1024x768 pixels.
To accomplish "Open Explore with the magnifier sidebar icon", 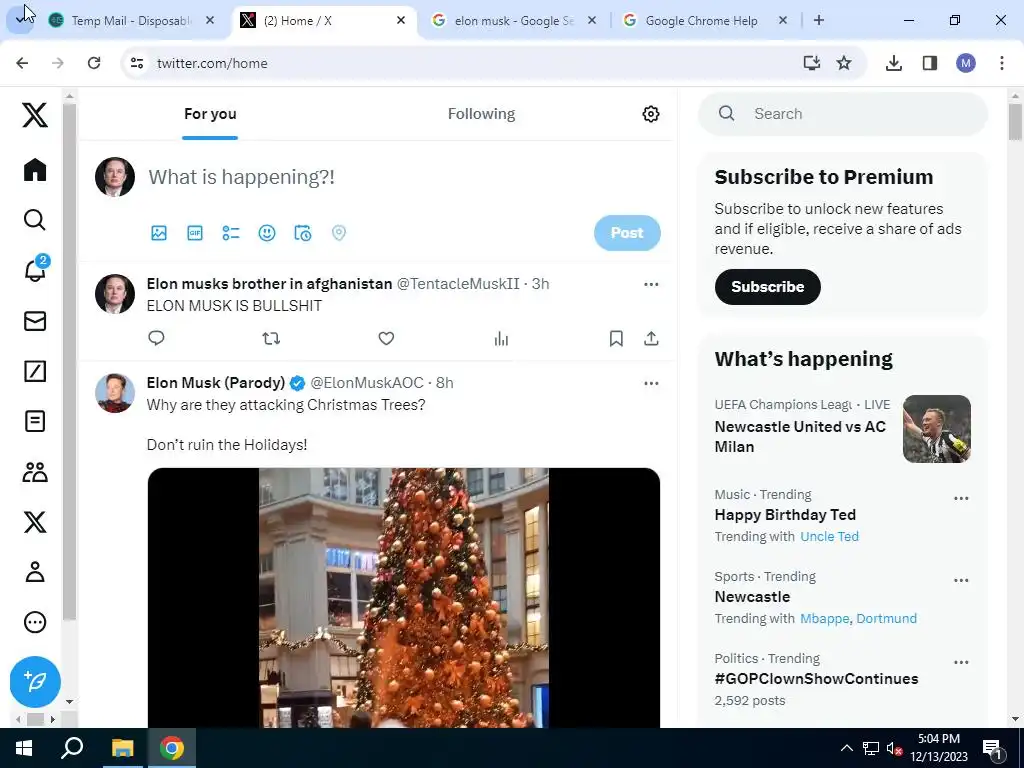I will [x=35, y=220].
